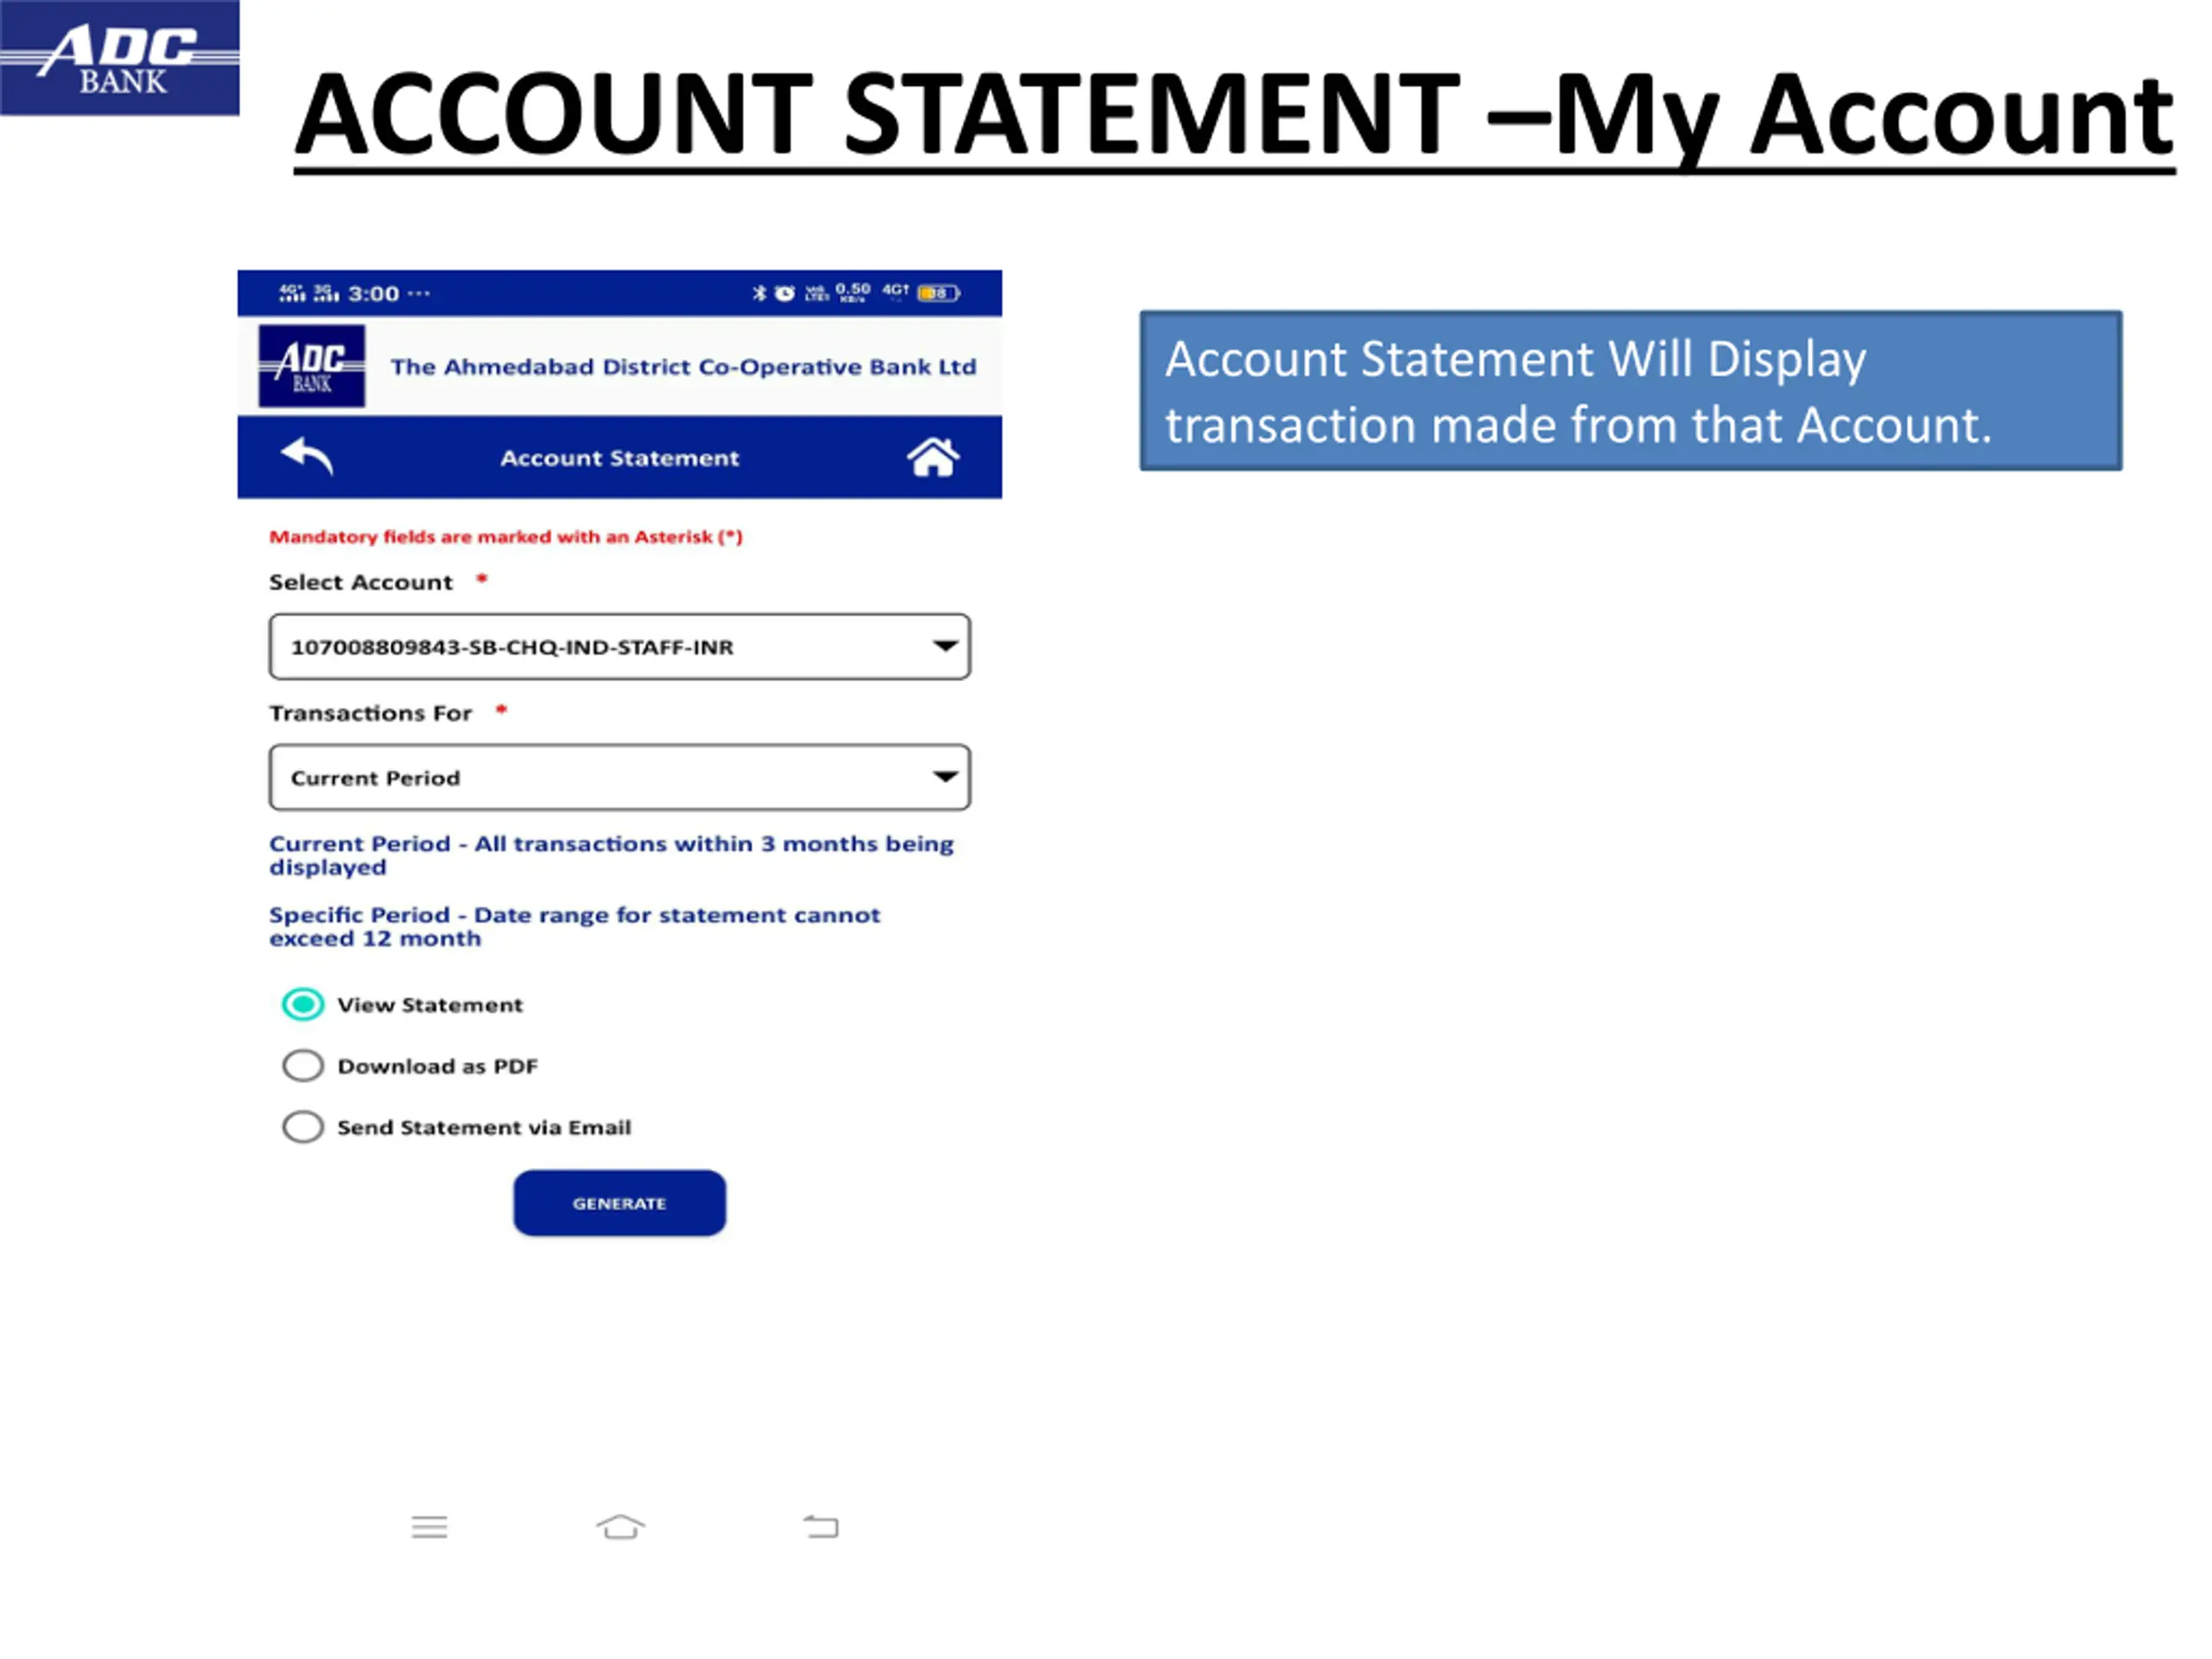The image size is (2212, 1659).
Task: Select View Statement radio option
Action: (x=303, y=1004)
